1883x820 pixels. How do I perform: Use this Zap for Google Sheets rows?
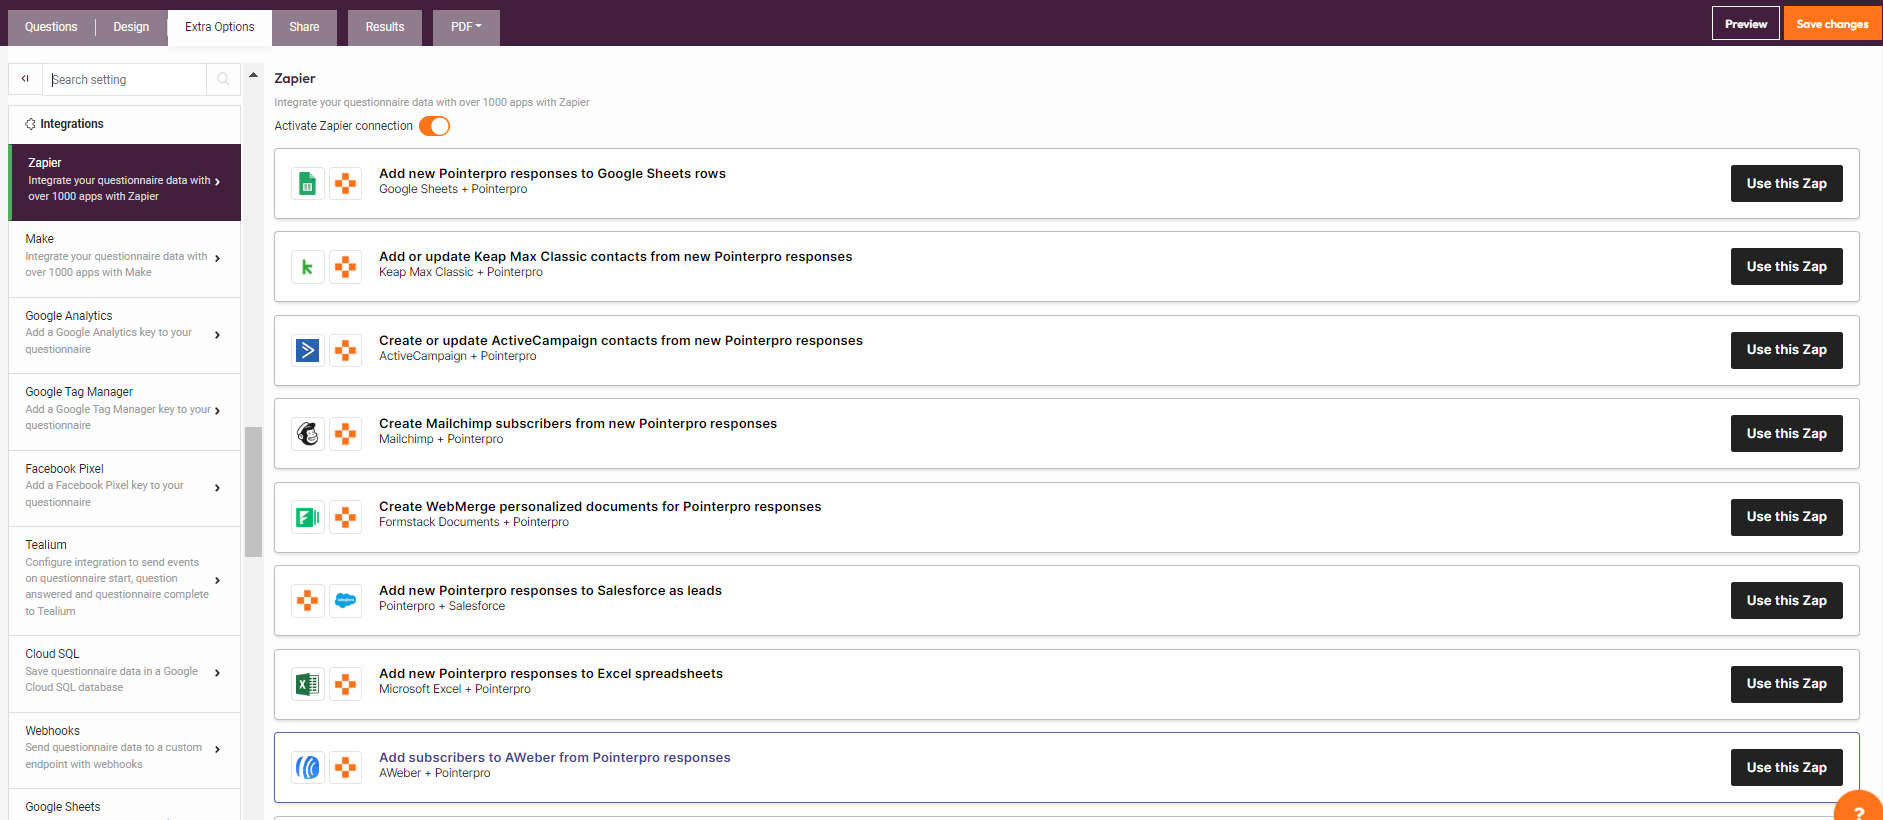click(1786, 184)
